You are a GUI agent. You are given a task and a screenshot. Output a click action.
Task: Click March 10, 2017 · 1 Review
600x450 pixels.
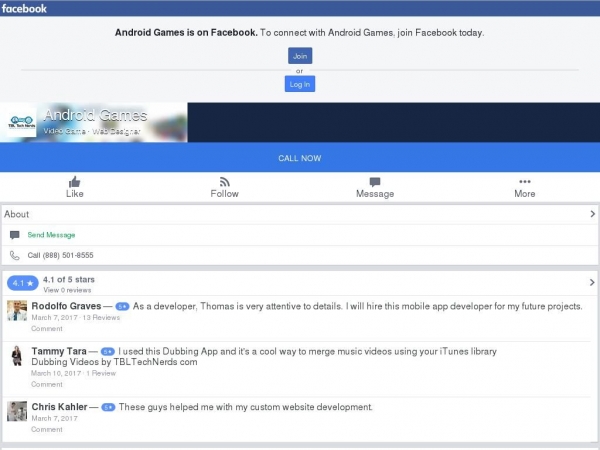(x=73, y=373)
